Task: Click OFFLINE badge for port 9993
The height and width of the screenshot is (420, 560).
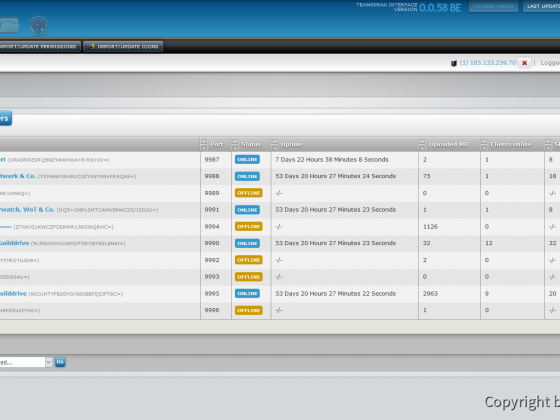Action: 249,277
